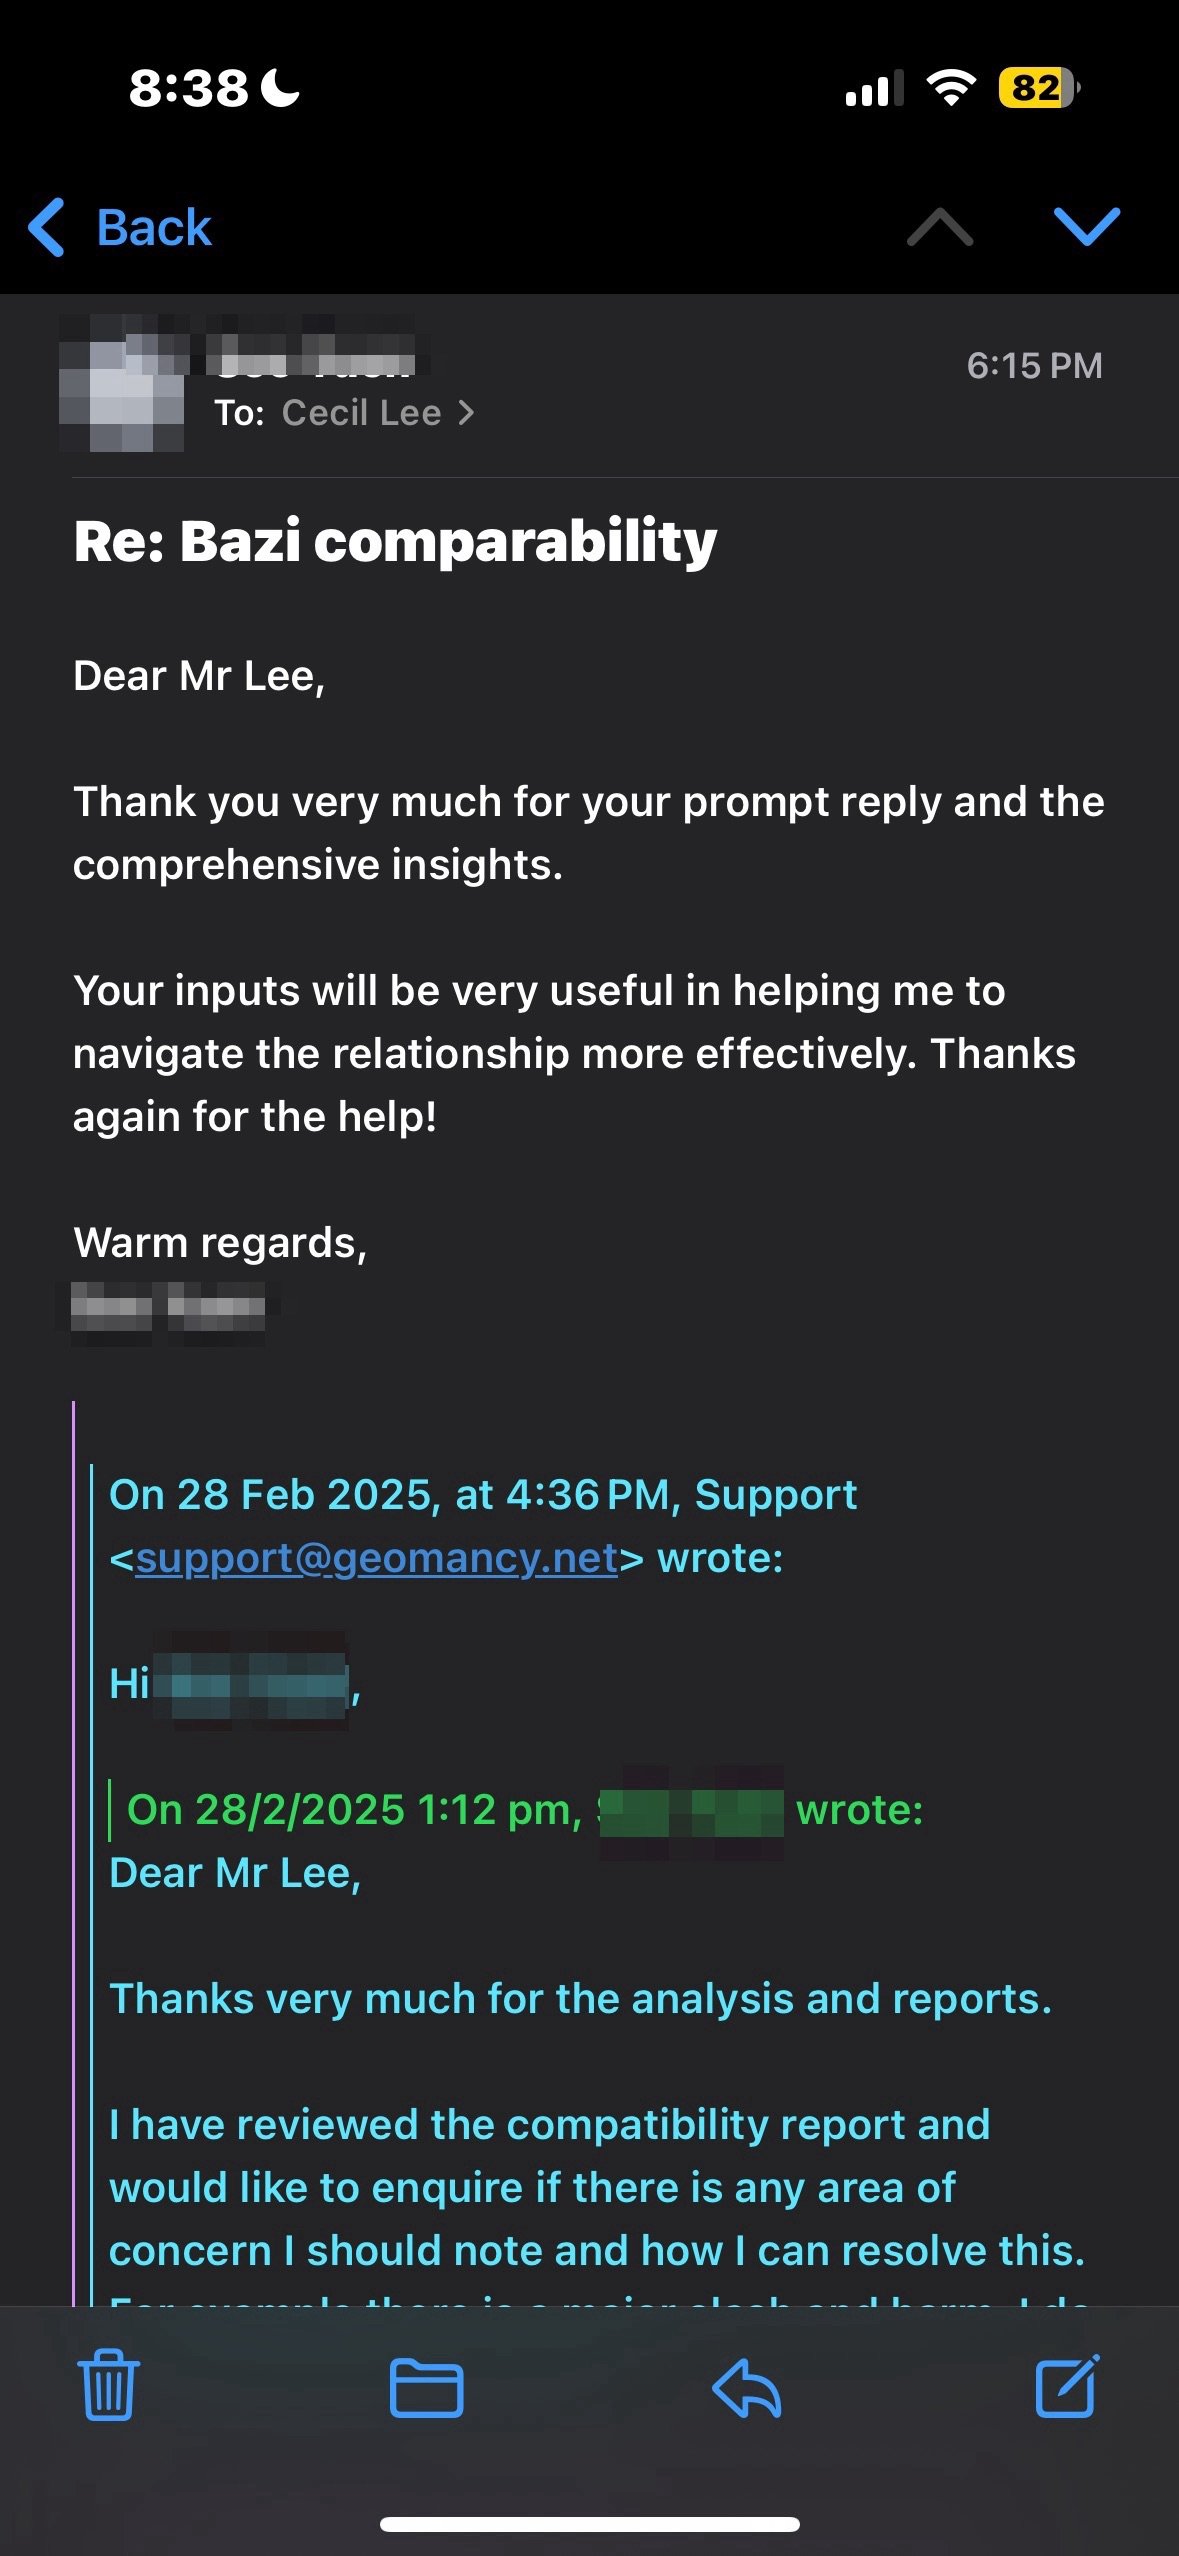Tap the Focus moon icon beside the clock
The height and width of the screenshot is (2556, 1179).
(x=280, y=88)
